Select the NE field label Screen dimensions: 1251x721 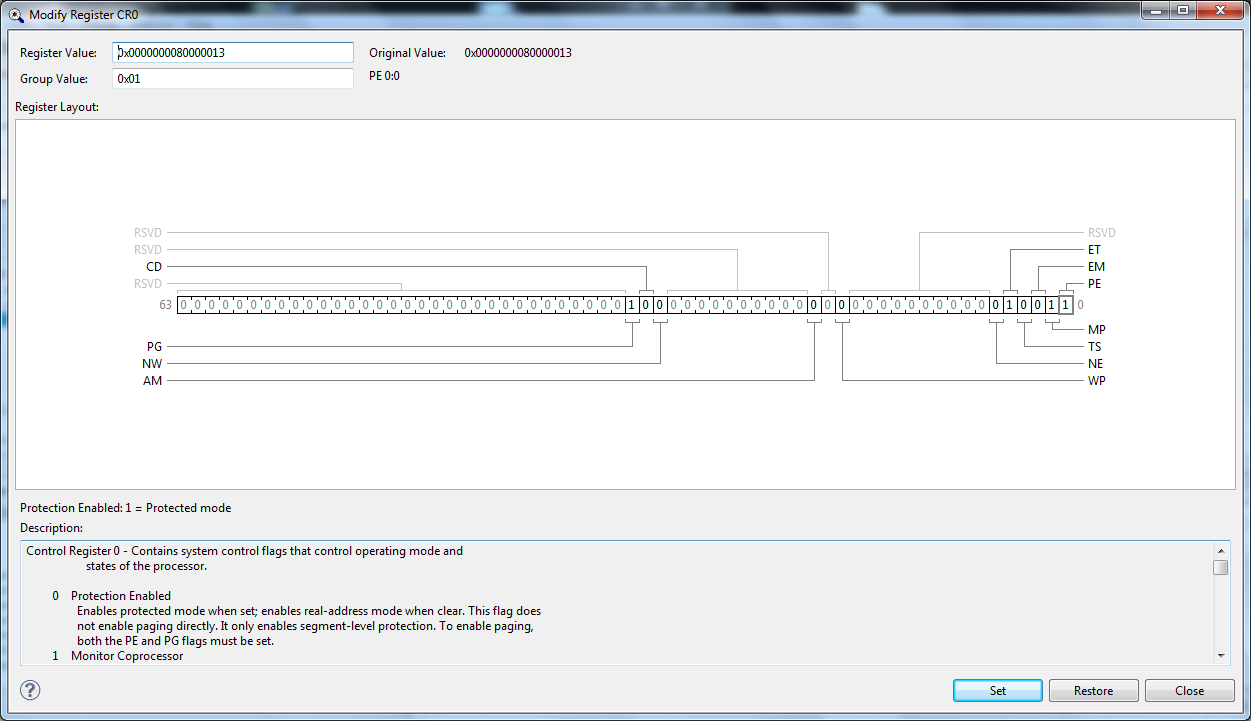(1096, 364)
